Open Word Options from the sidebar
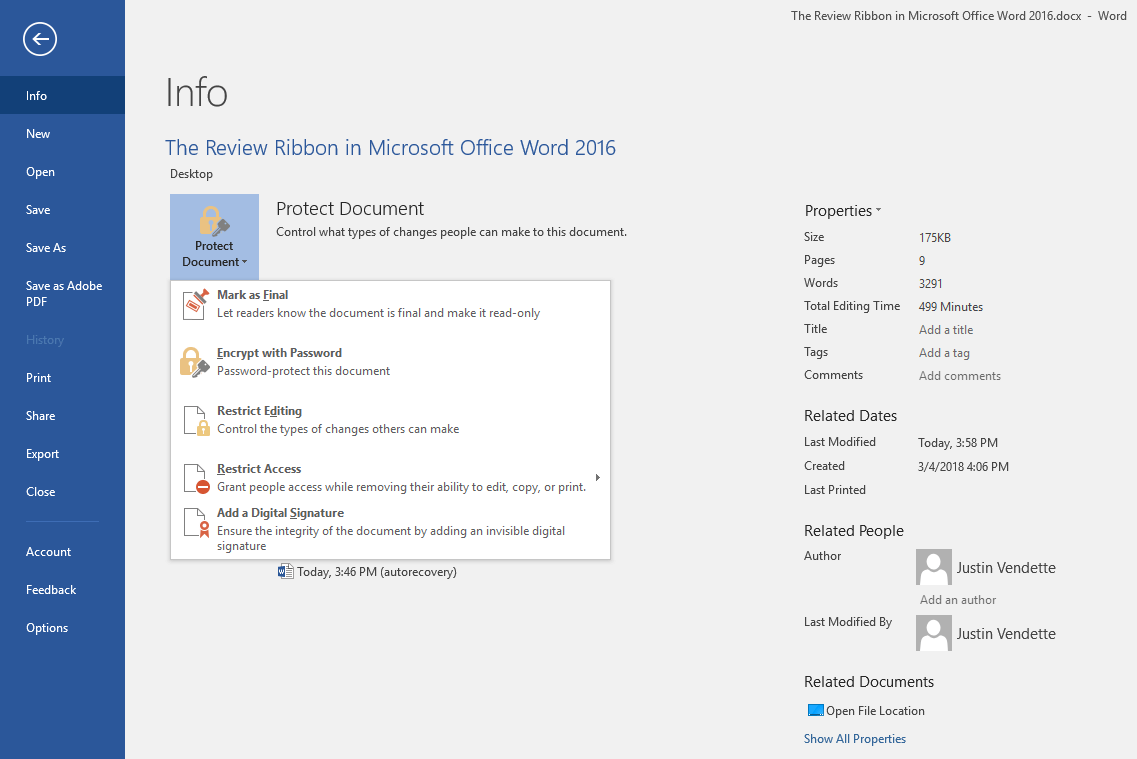The width and height of the screenshot is (1137, 759). 62,628
